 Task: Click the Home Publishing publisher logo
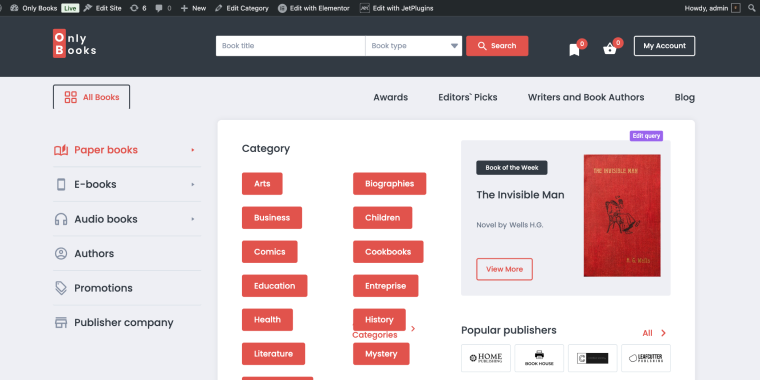click(486, 358)
